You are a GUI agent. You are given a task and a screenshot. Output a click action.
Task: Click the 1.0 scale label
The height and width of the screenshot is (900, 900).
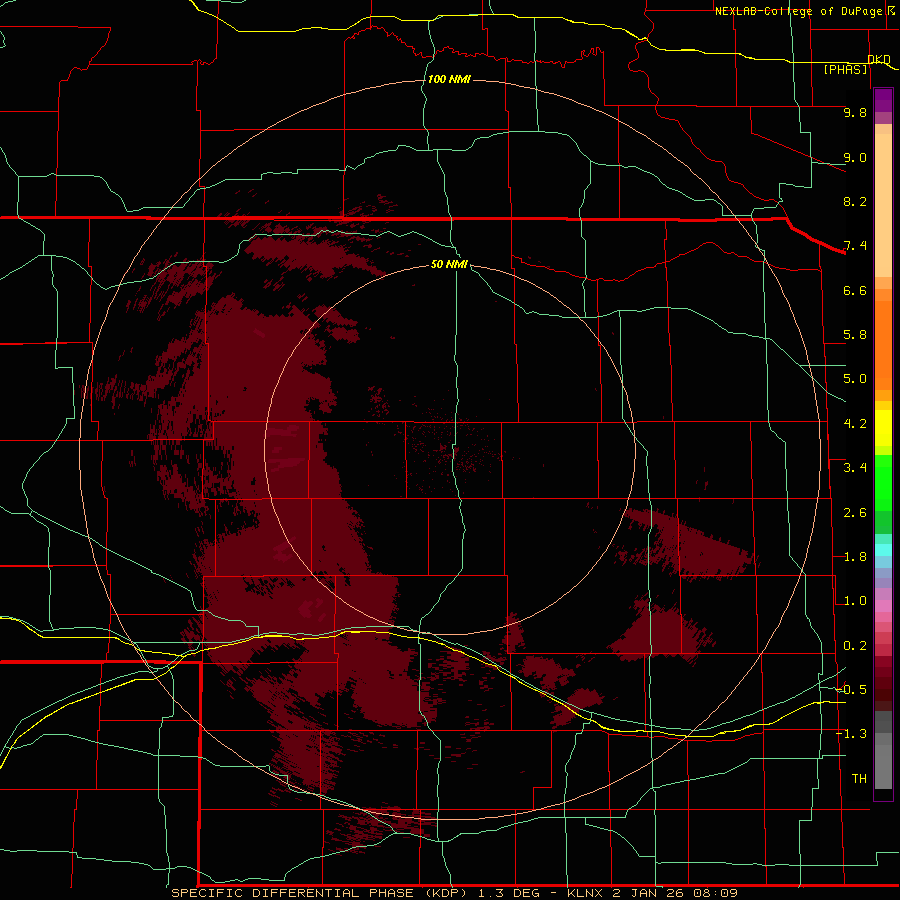[x=855, y=601]
